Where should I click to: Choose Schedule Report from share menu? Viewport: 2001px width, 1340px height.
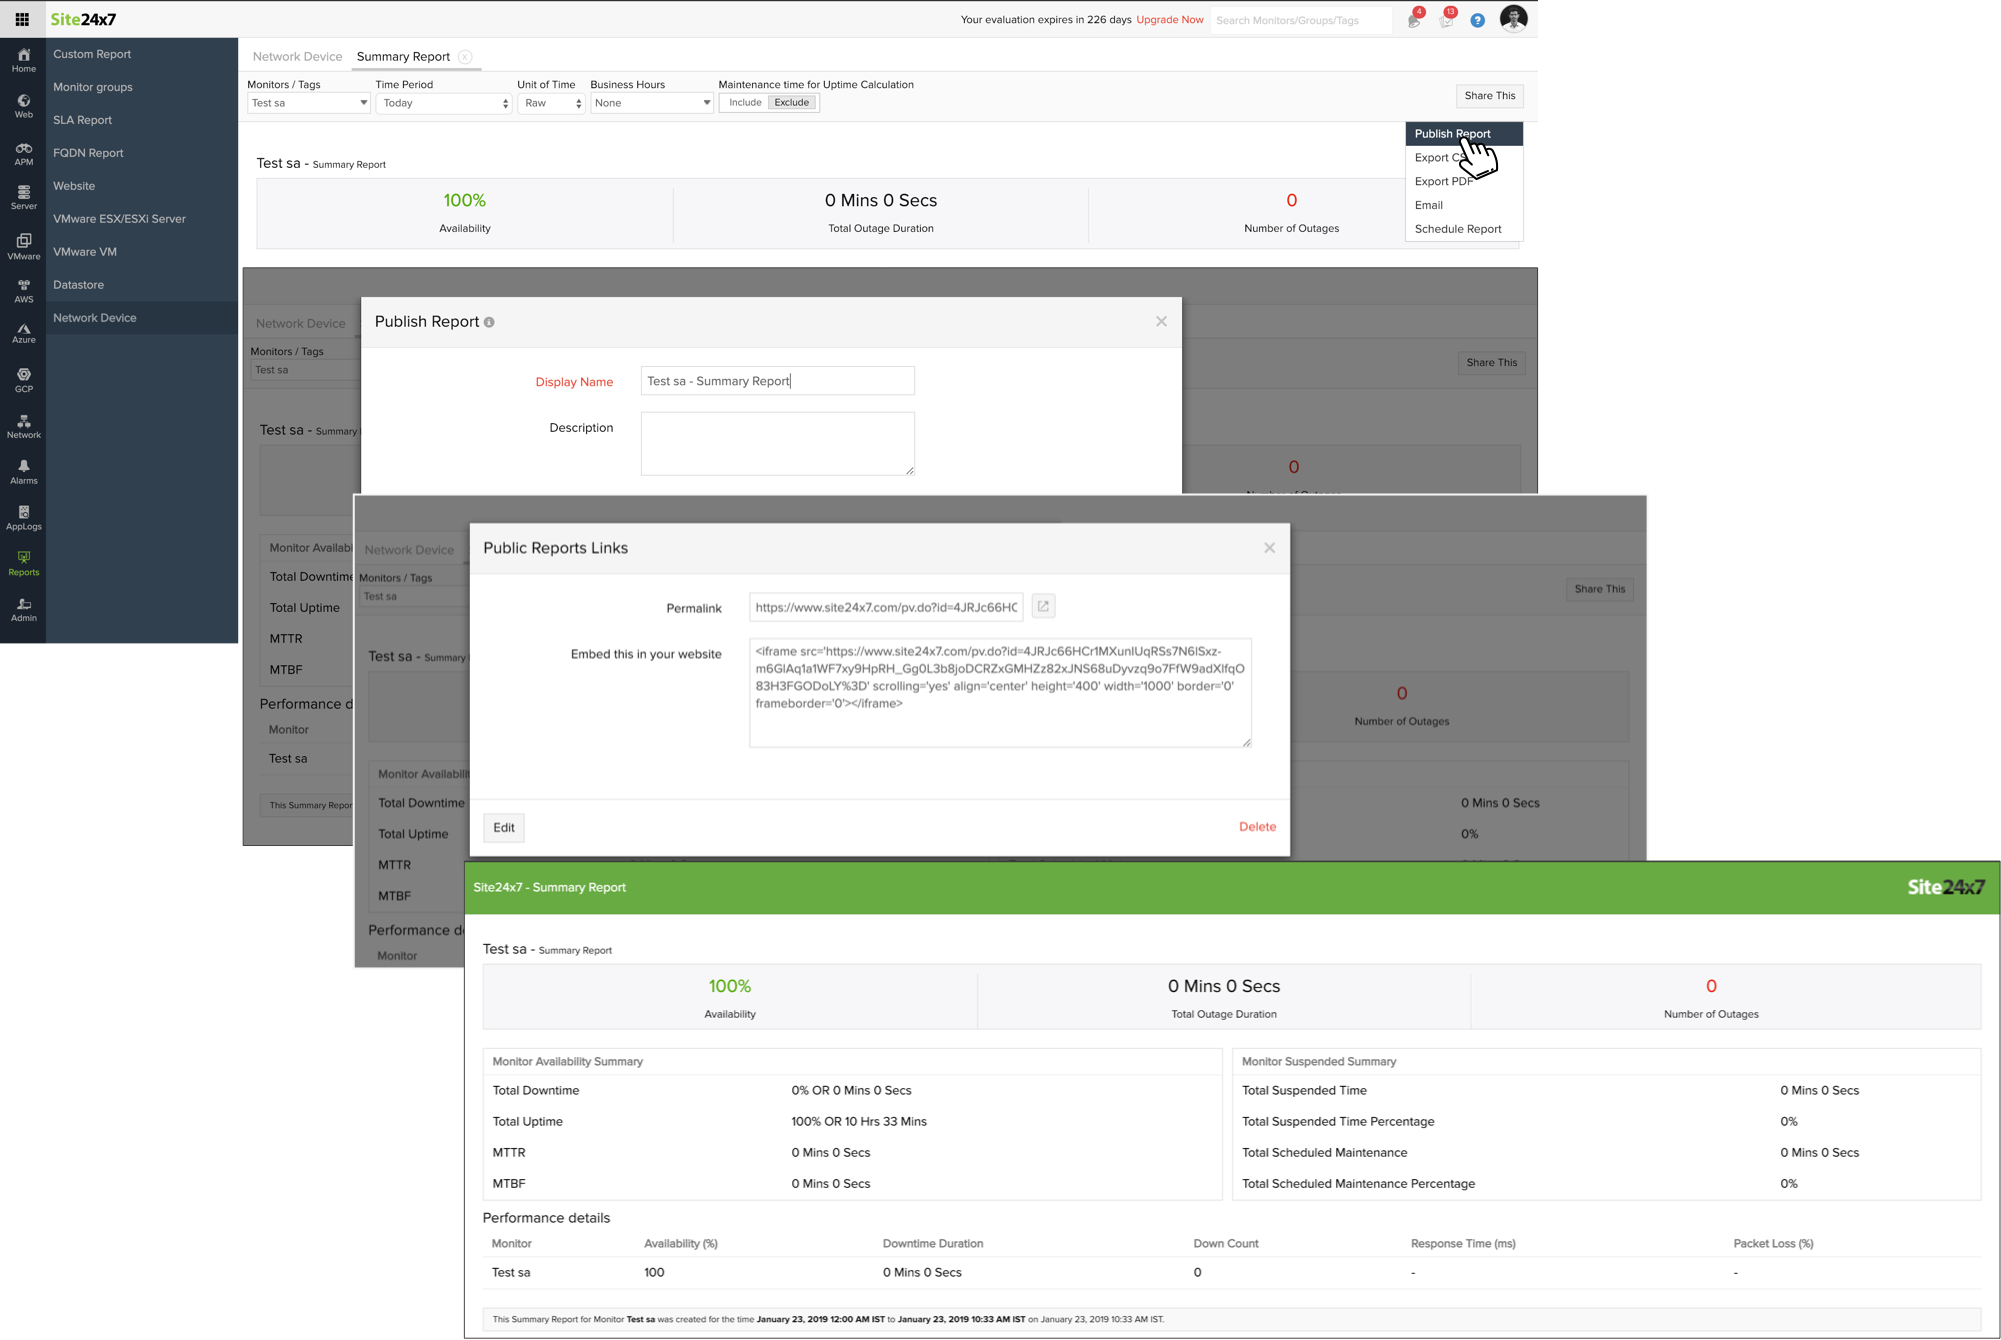click(x=1457, y=229)
